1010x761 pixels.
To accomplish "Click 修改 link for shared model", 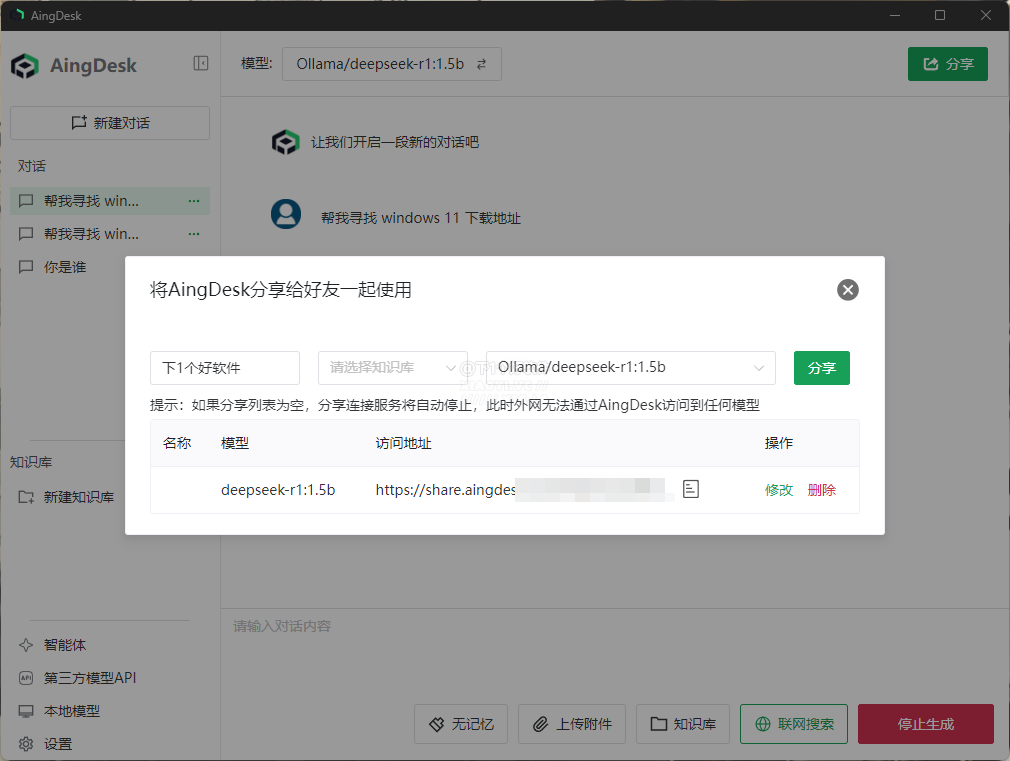I will click(x=779, y=490).
